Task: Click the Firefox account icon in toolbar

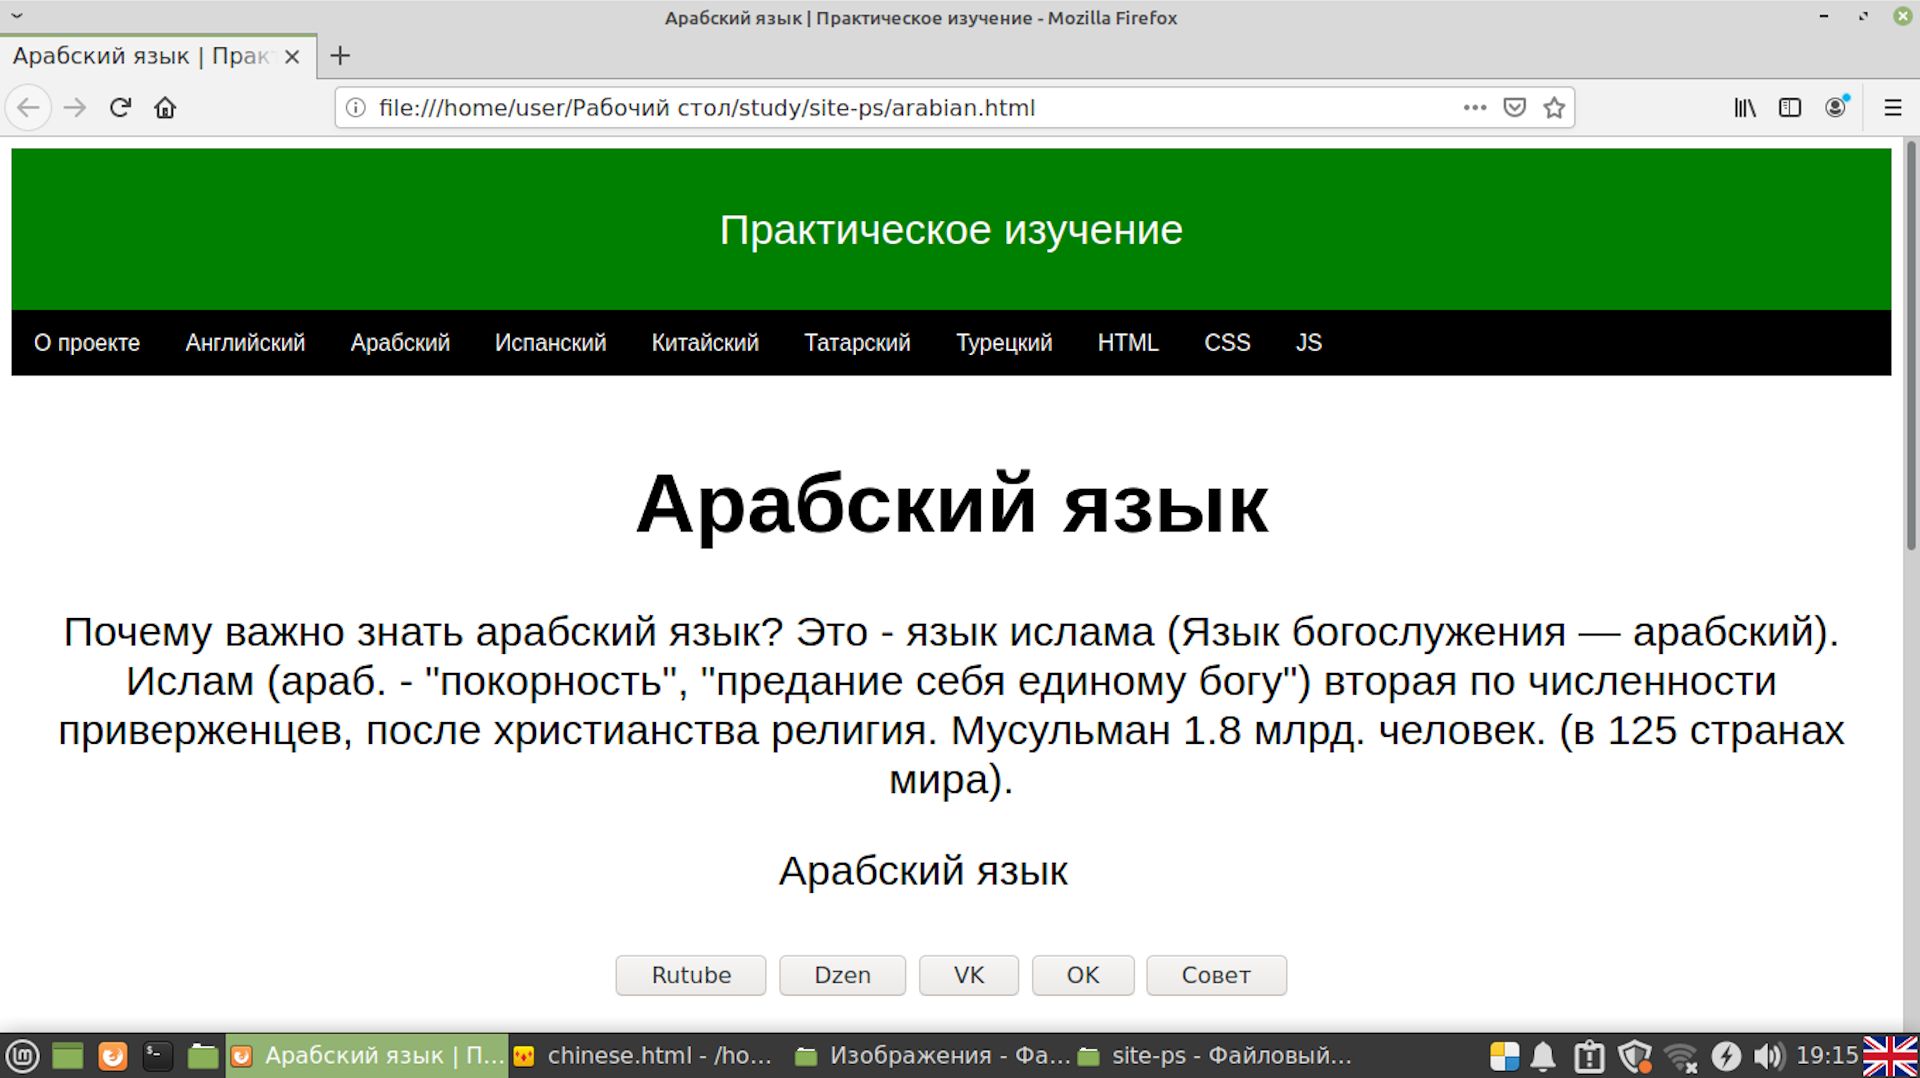Action: tap(1835, 108)
